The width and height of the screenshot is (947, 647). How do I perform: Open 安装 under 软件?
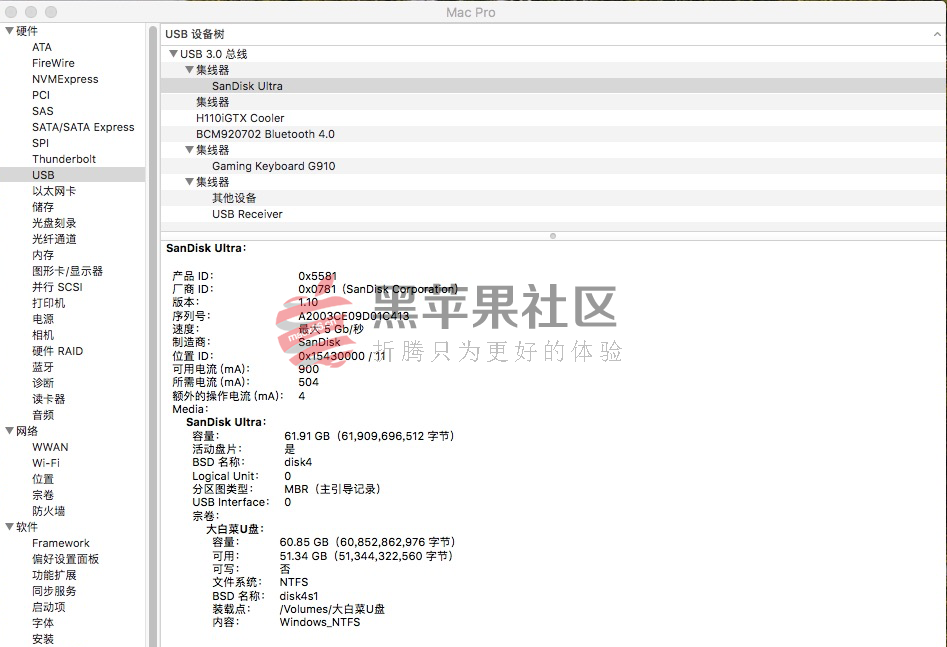pos(42,639)
